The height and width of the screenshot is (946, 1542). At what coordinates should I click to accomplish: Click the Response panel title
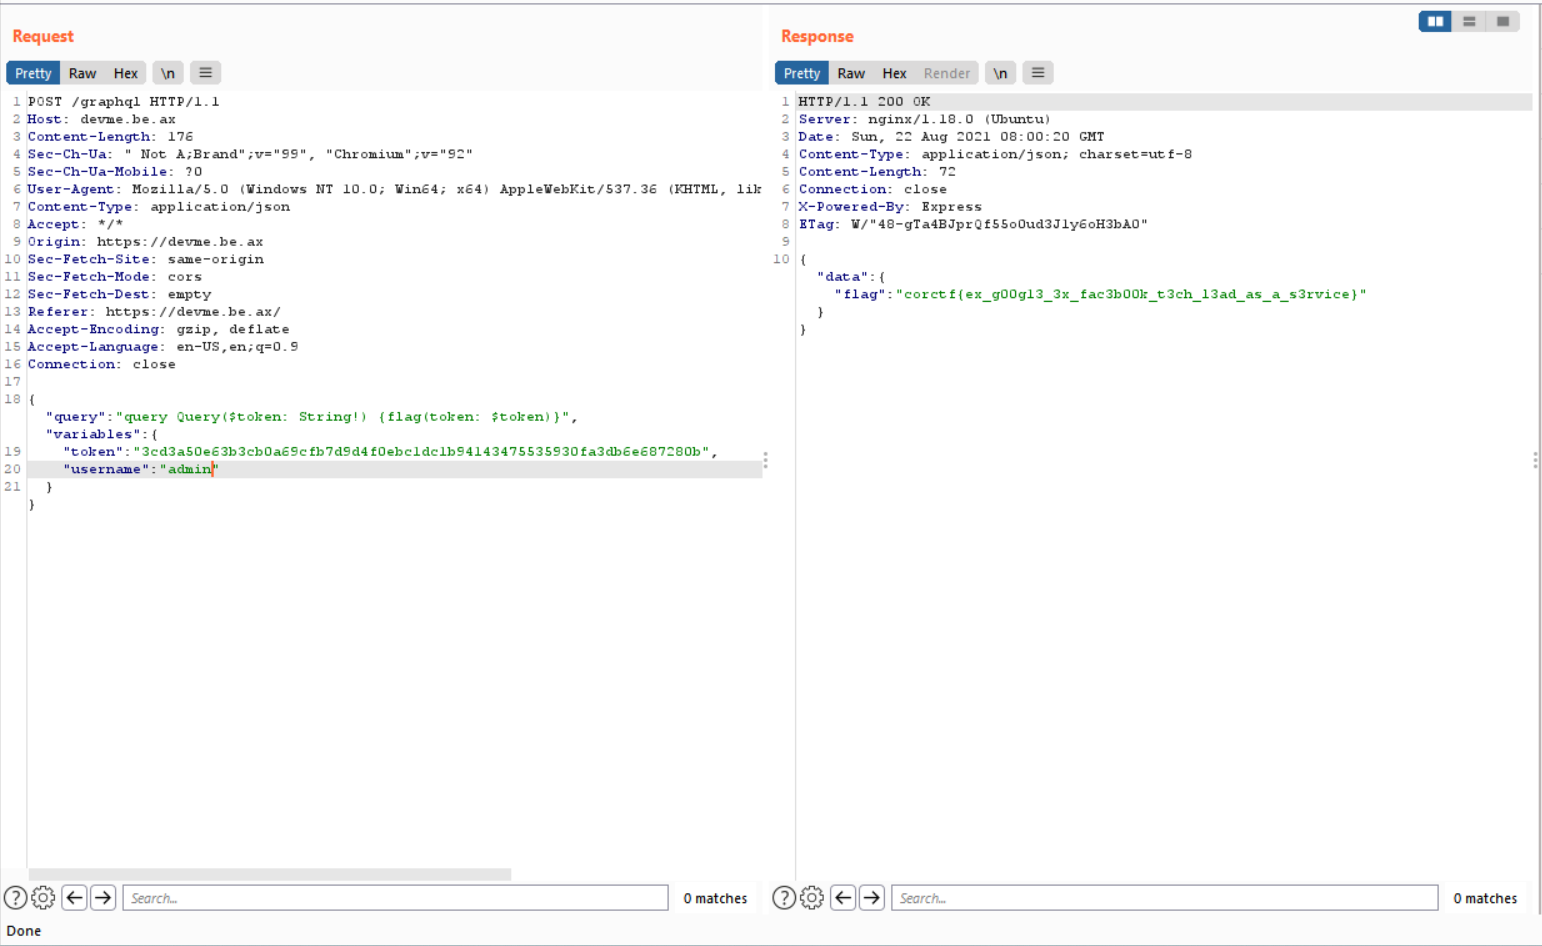[817, 36]
